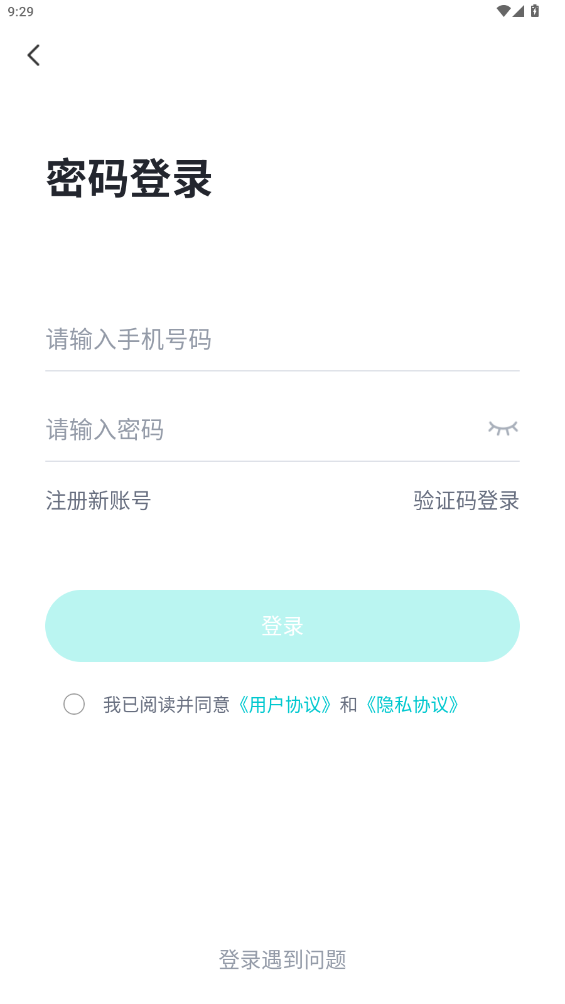Show password with the closed-eye icon

tap(503, 428)
